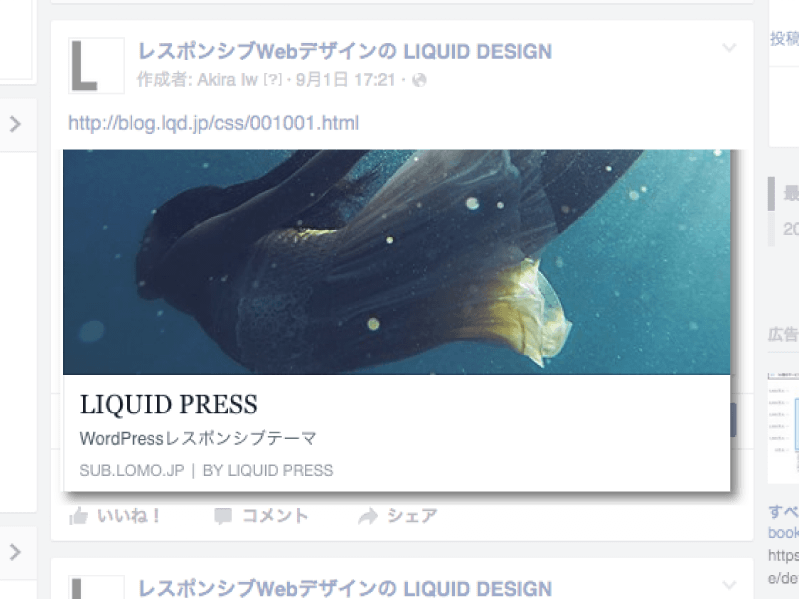Click the thumbs-up いいね！ icon
The width and height of the screenshot is (800, 600).
79,516
